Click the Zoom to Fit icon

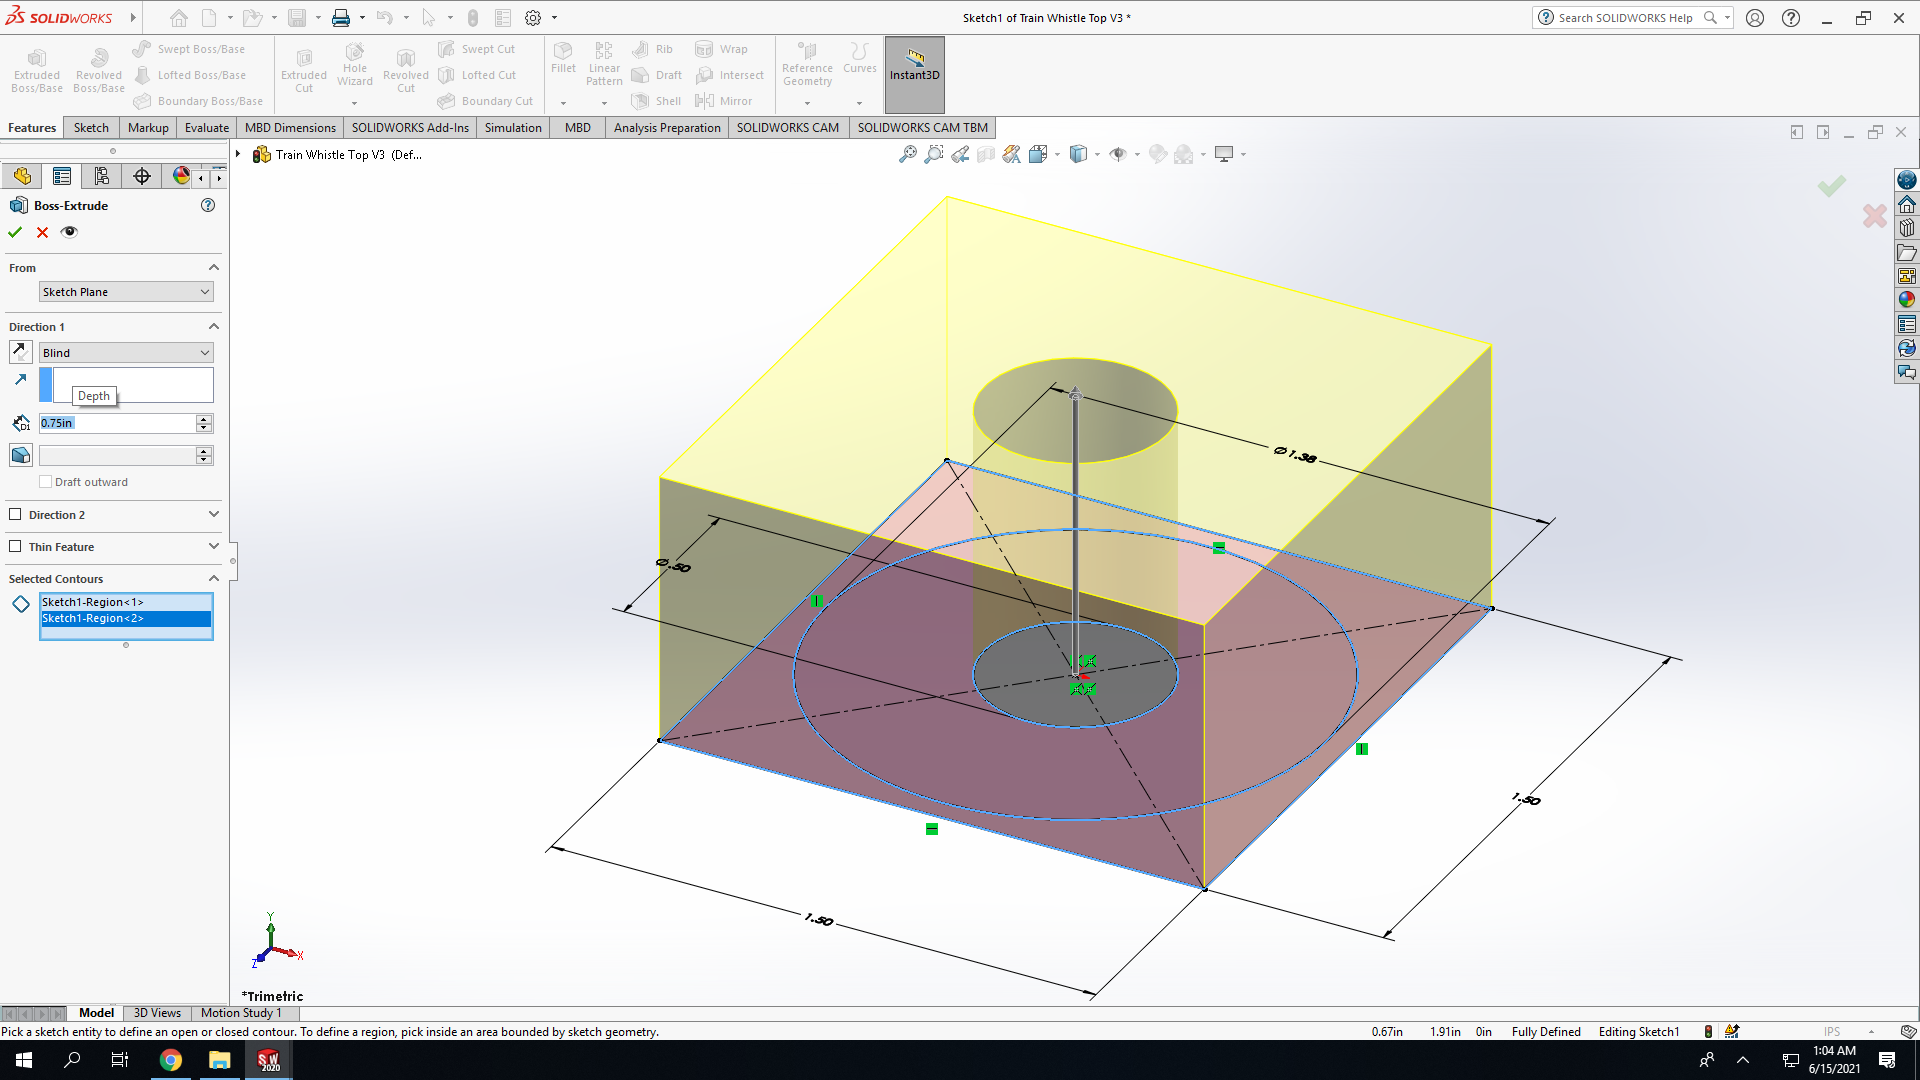[x=907, y=154]
